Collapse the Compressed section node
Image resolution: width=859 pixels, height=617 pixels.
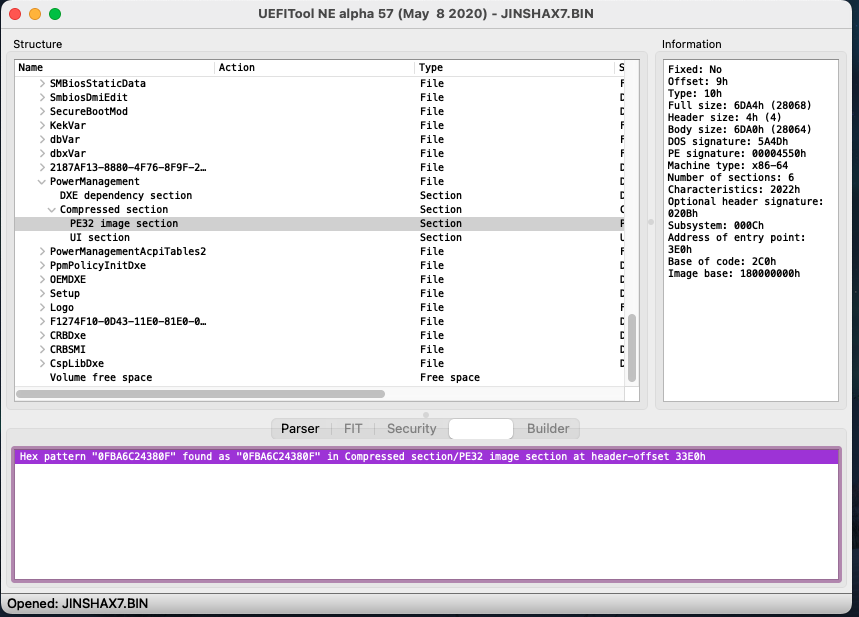click(51, 209)
